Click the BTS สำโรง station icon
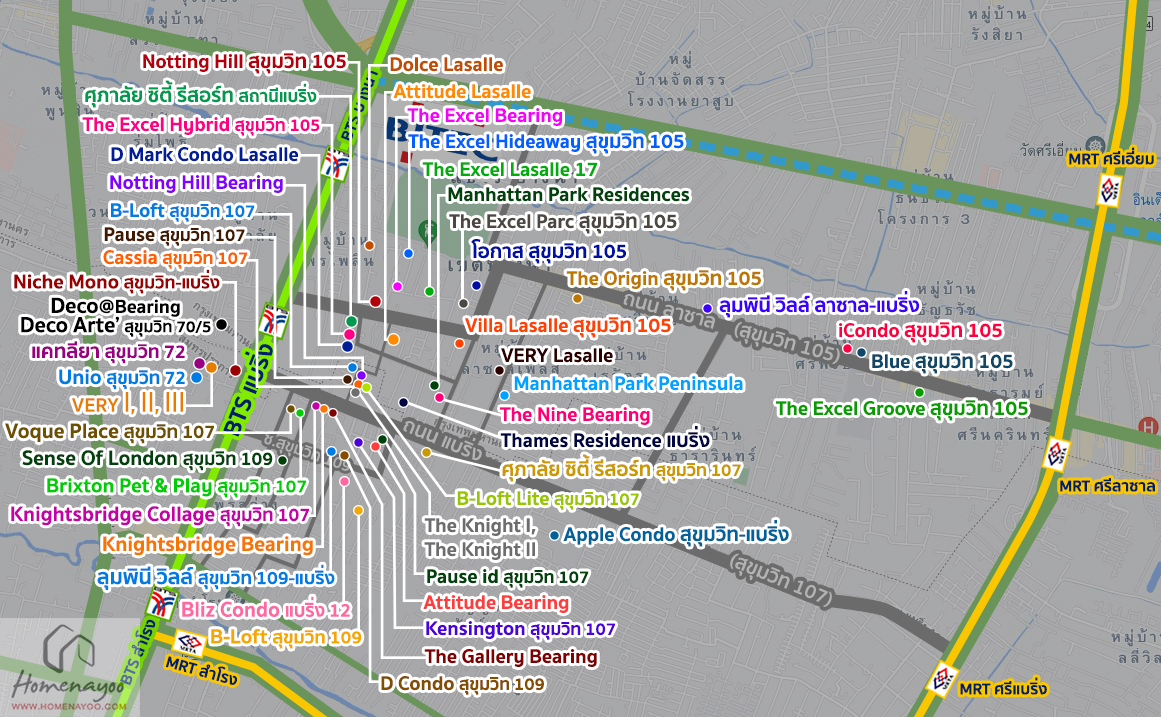Viewport: 1161px width, 717px height. (x=161, y=604)
